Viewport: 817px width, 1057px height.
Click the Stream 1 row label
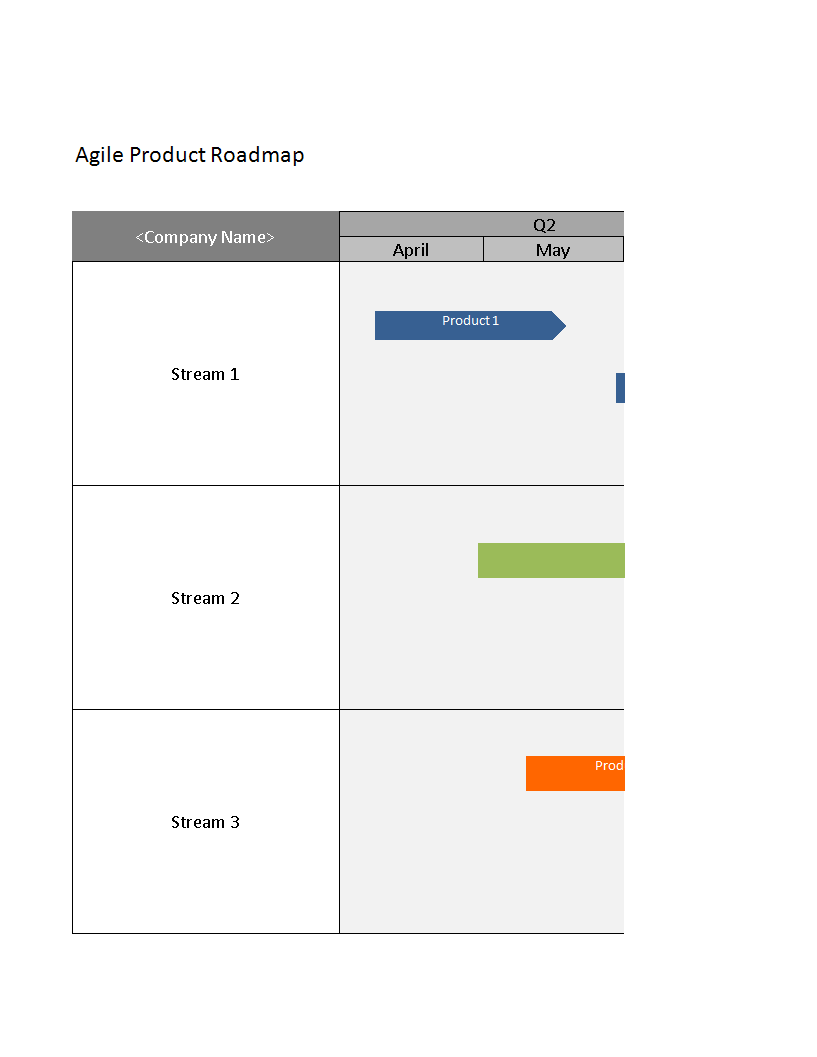coord(205,374)
